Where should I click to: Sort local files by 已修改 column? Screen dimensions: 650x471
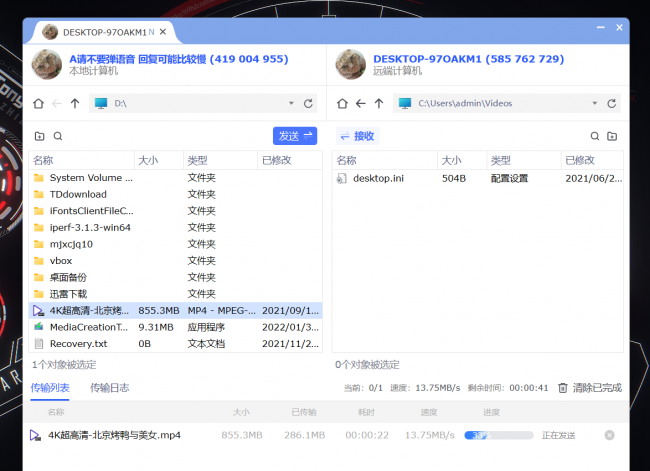pyautogui.click(x=290, y=160)
